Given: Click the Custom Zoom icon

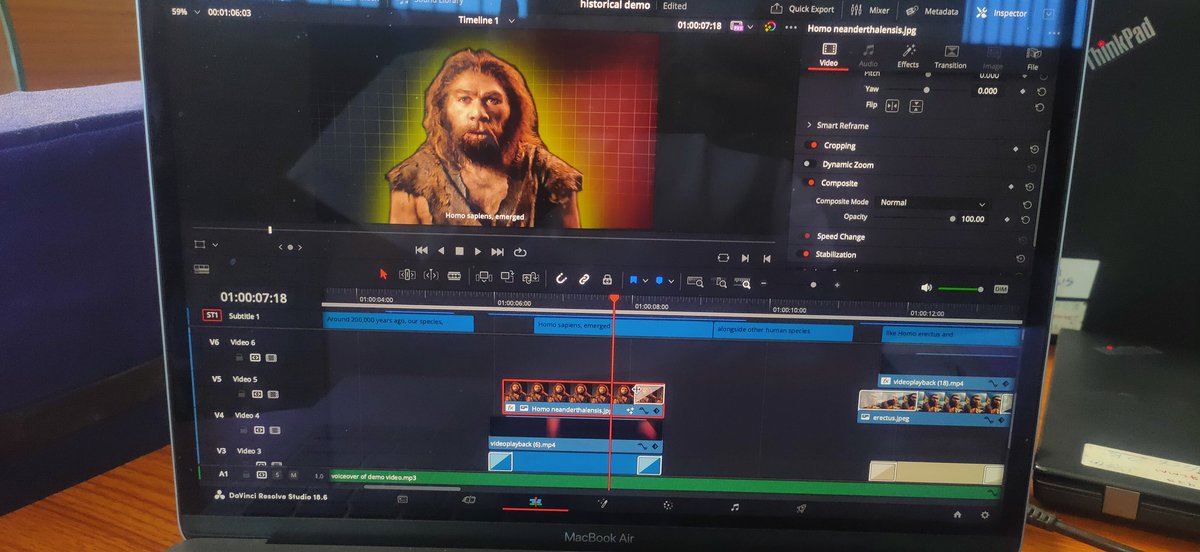Looking at the screenshot, I should (x=743, y=284).
